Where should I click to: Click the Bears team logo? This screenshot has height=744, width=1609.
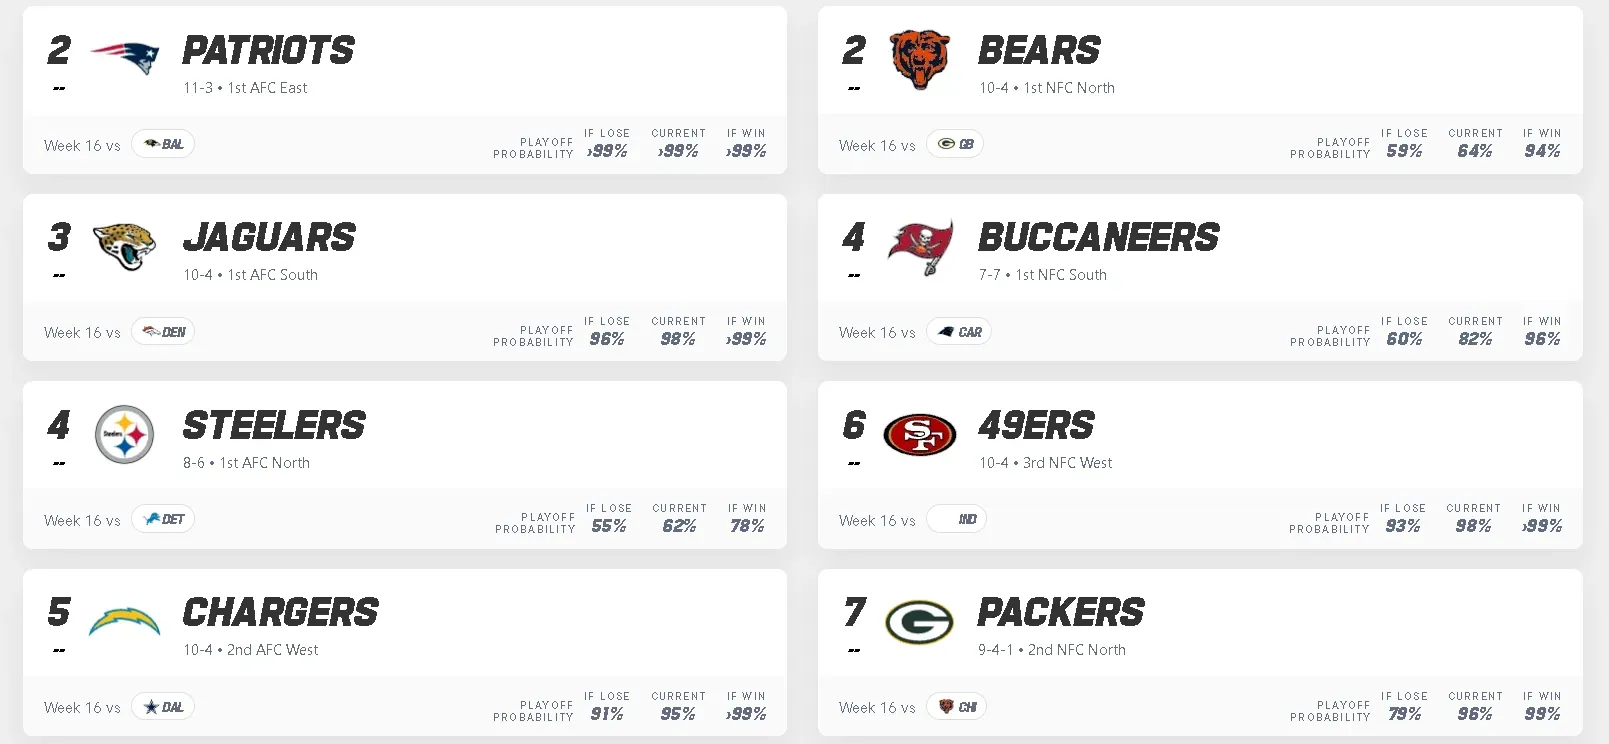(x=919, y=59)
